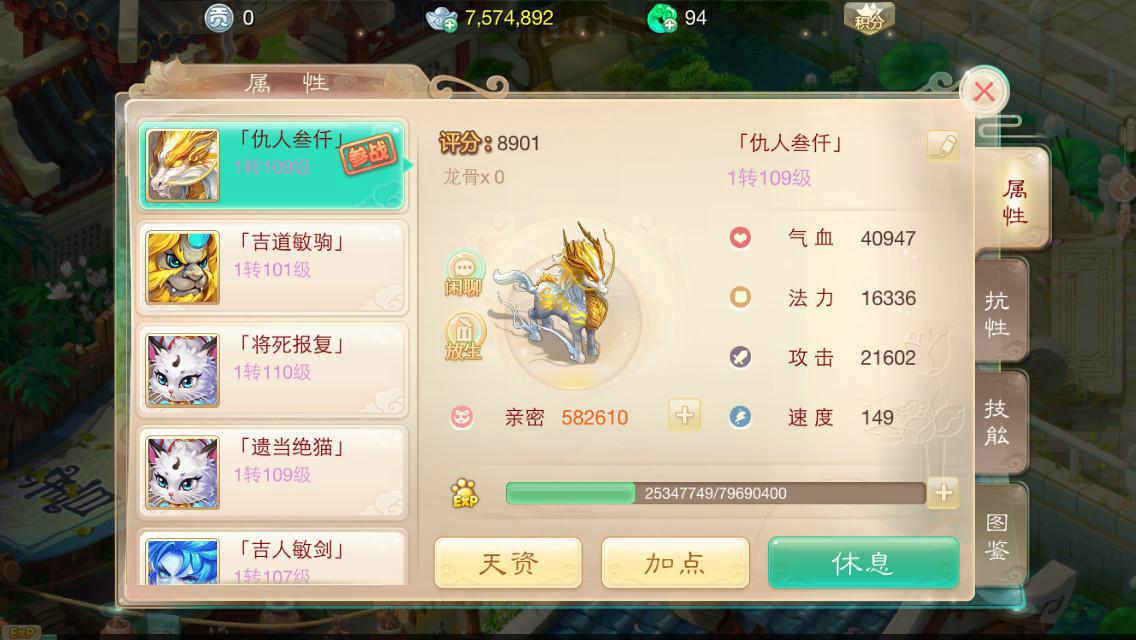Click the 贡 contribution coin icon

219,17
